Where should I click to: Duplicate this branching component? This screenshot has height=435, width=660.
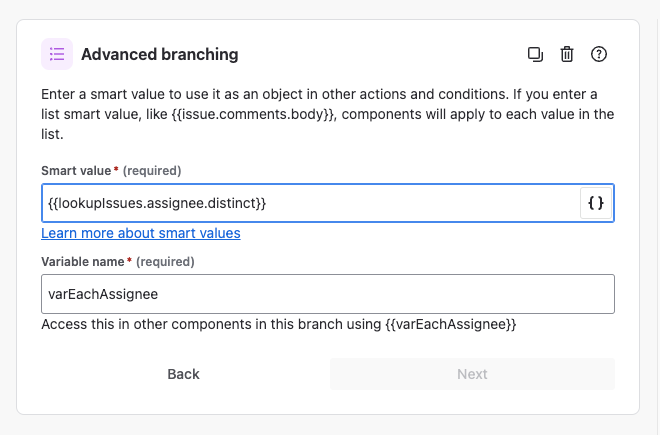(x=535, y=54)
